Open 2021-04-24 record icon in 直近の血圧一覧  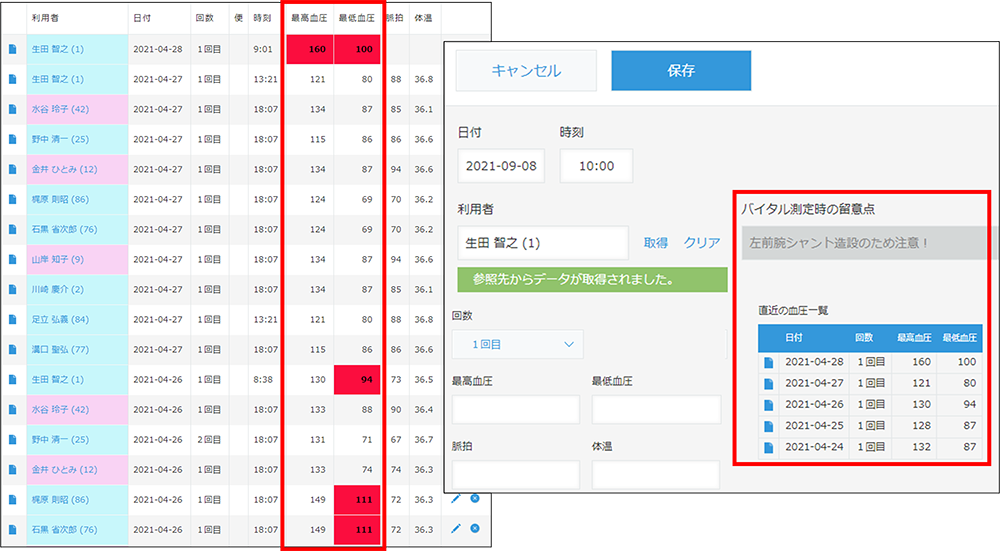(x=768, y=447)
